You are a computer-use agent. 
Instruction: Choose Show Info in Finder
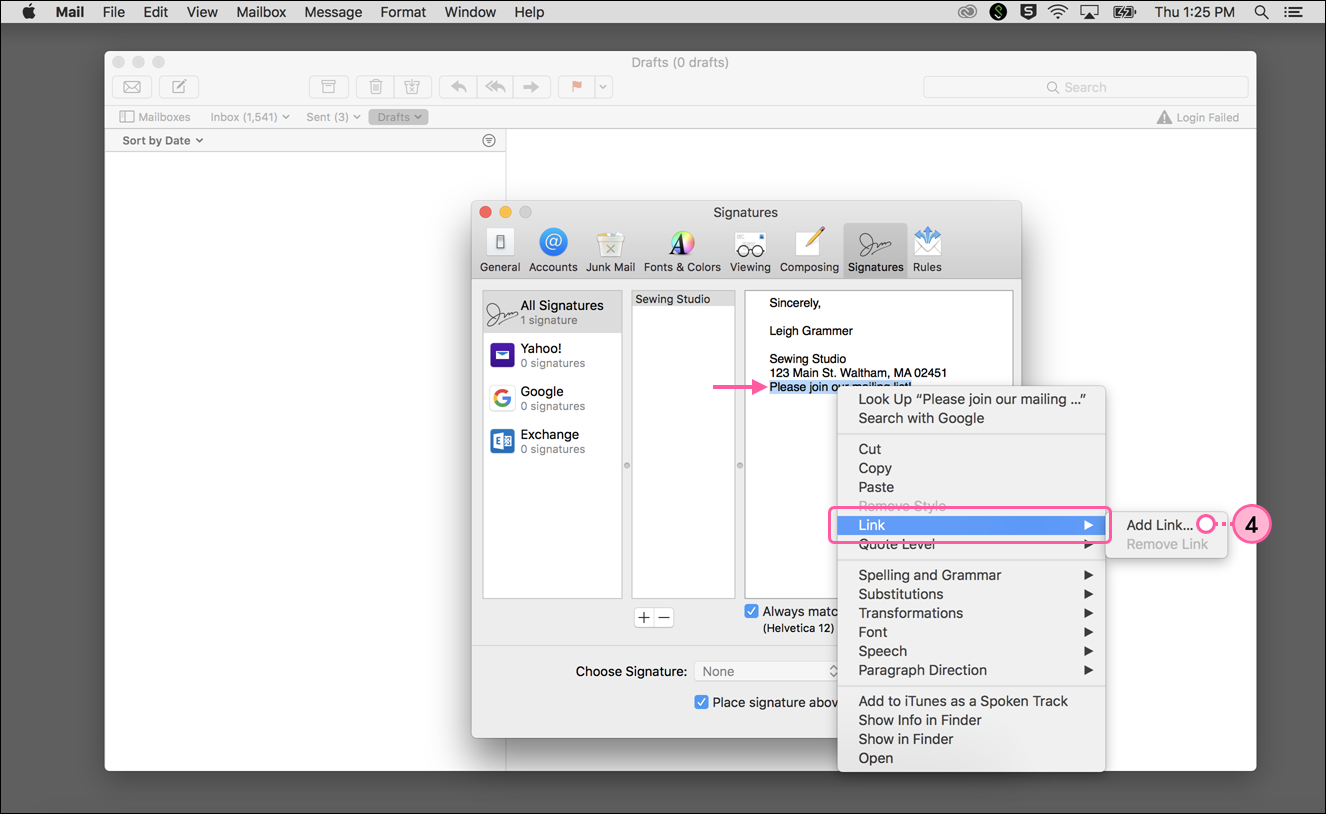pyautogui.click(x=971, y=720)
